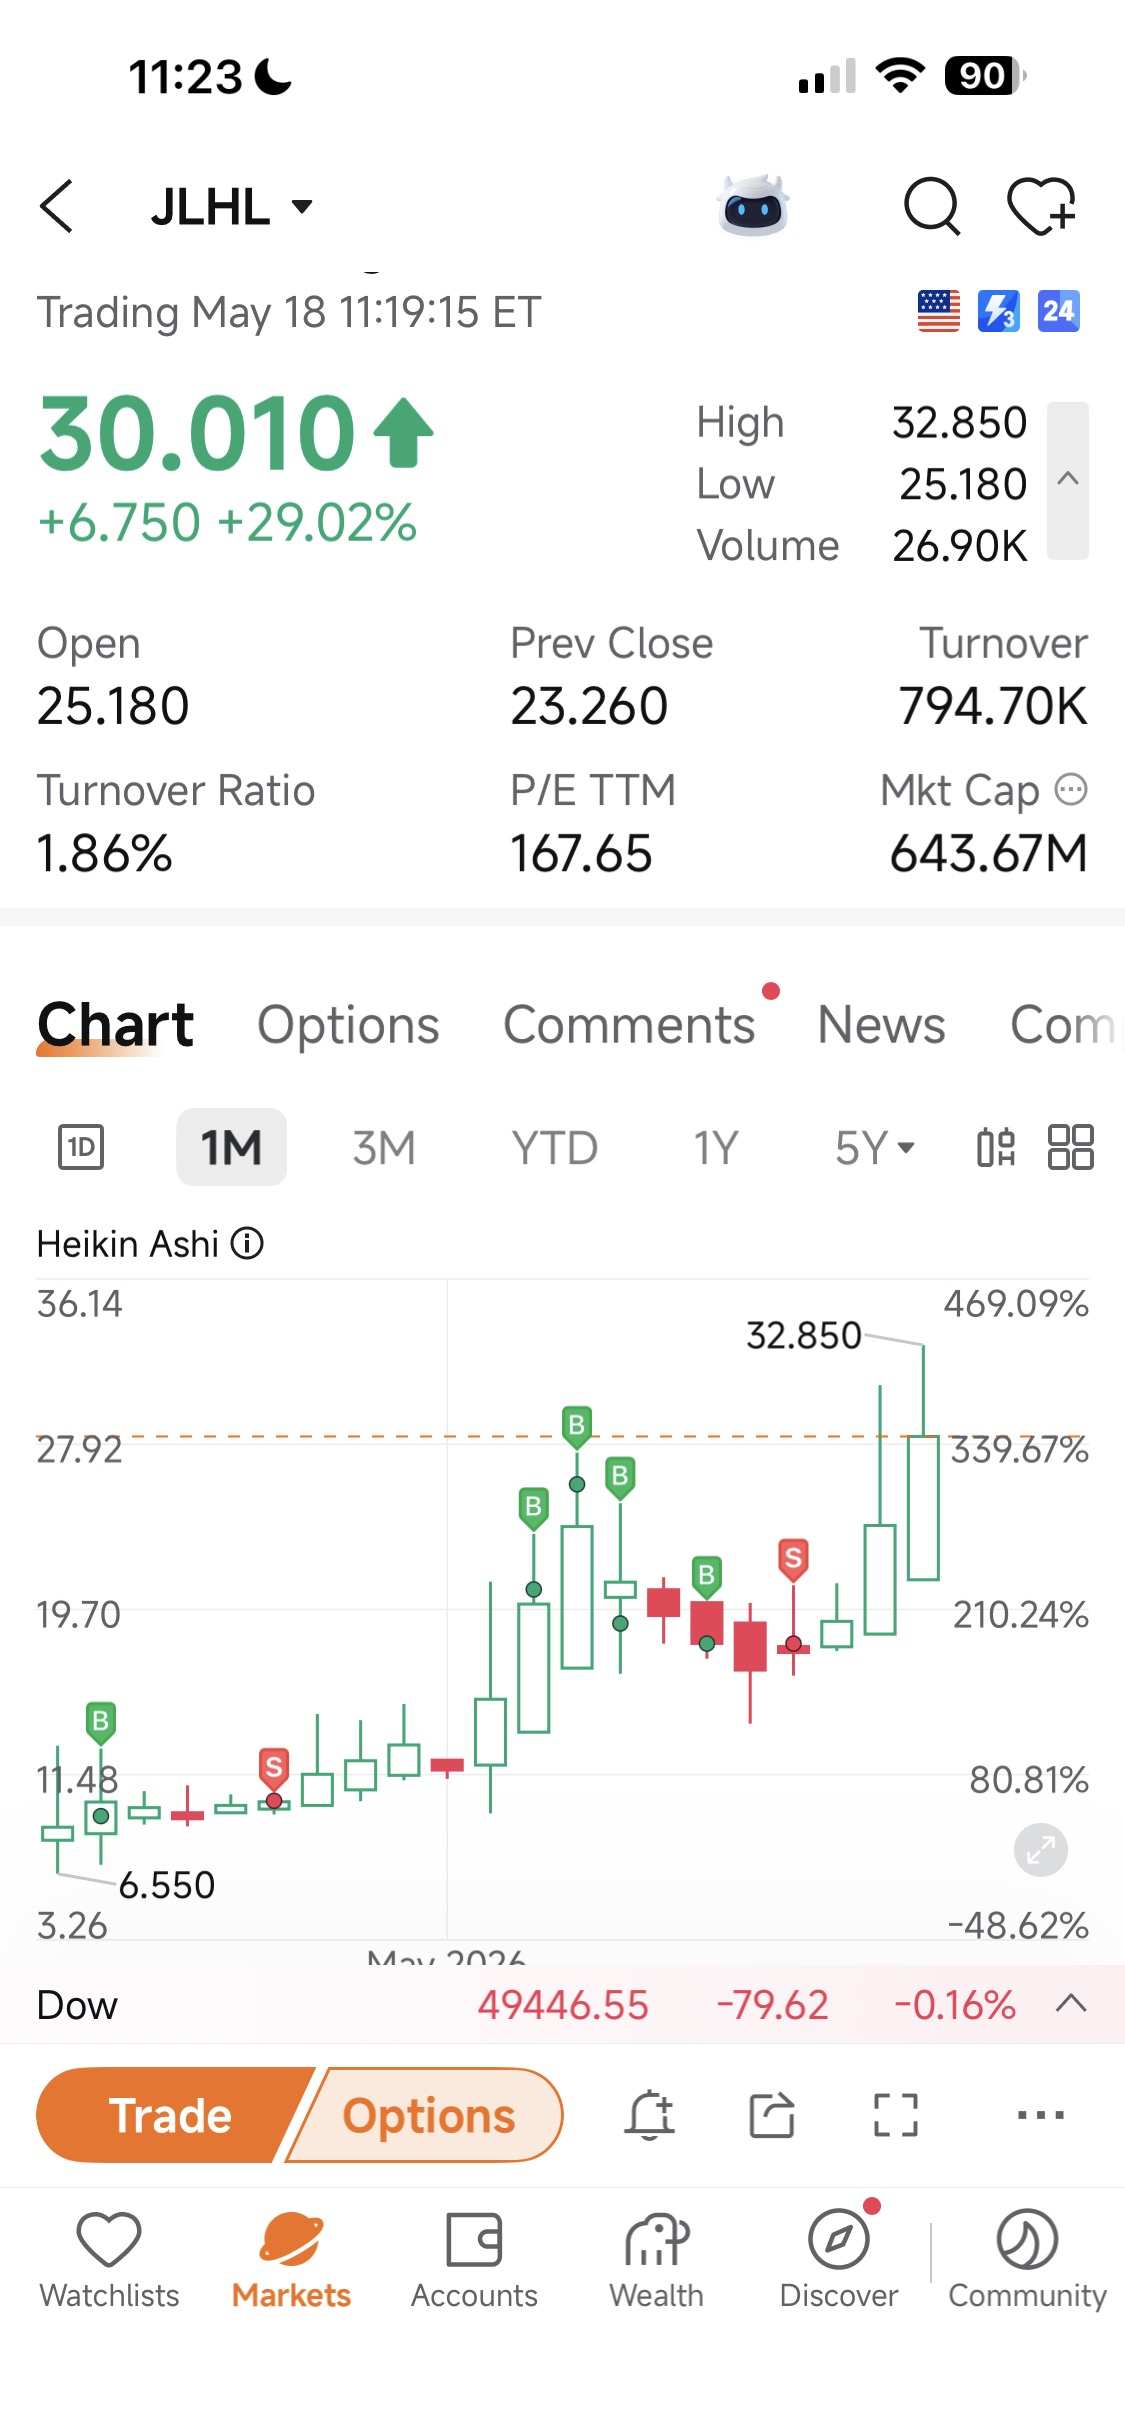Tap the search magnifier icon

(932, 206)
